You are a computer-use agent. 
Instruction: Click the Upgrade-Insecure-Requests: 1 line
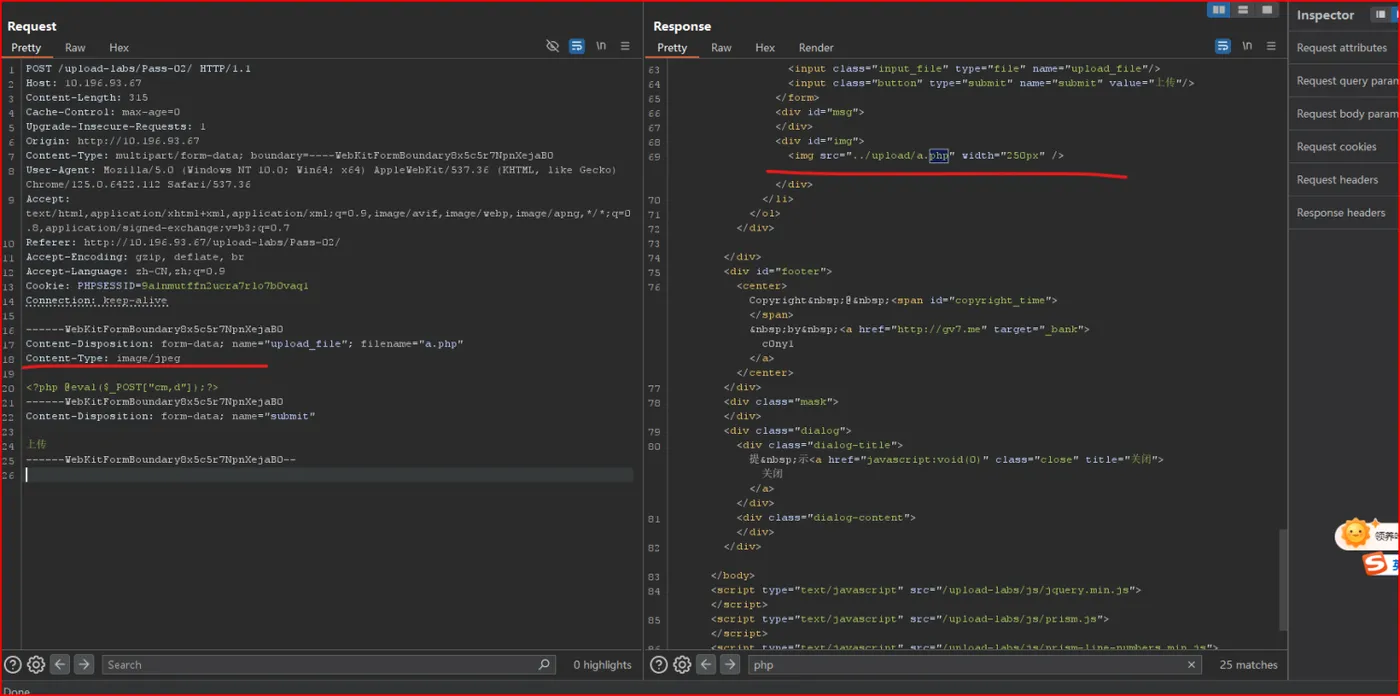(x=116, y=127)
